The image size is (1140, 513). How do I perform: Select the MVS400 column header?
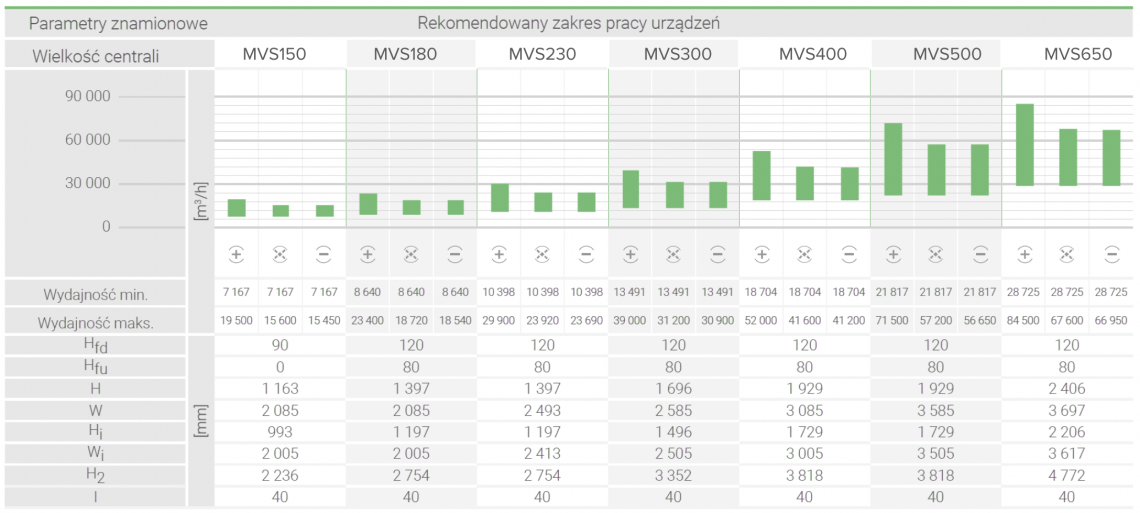805,54
